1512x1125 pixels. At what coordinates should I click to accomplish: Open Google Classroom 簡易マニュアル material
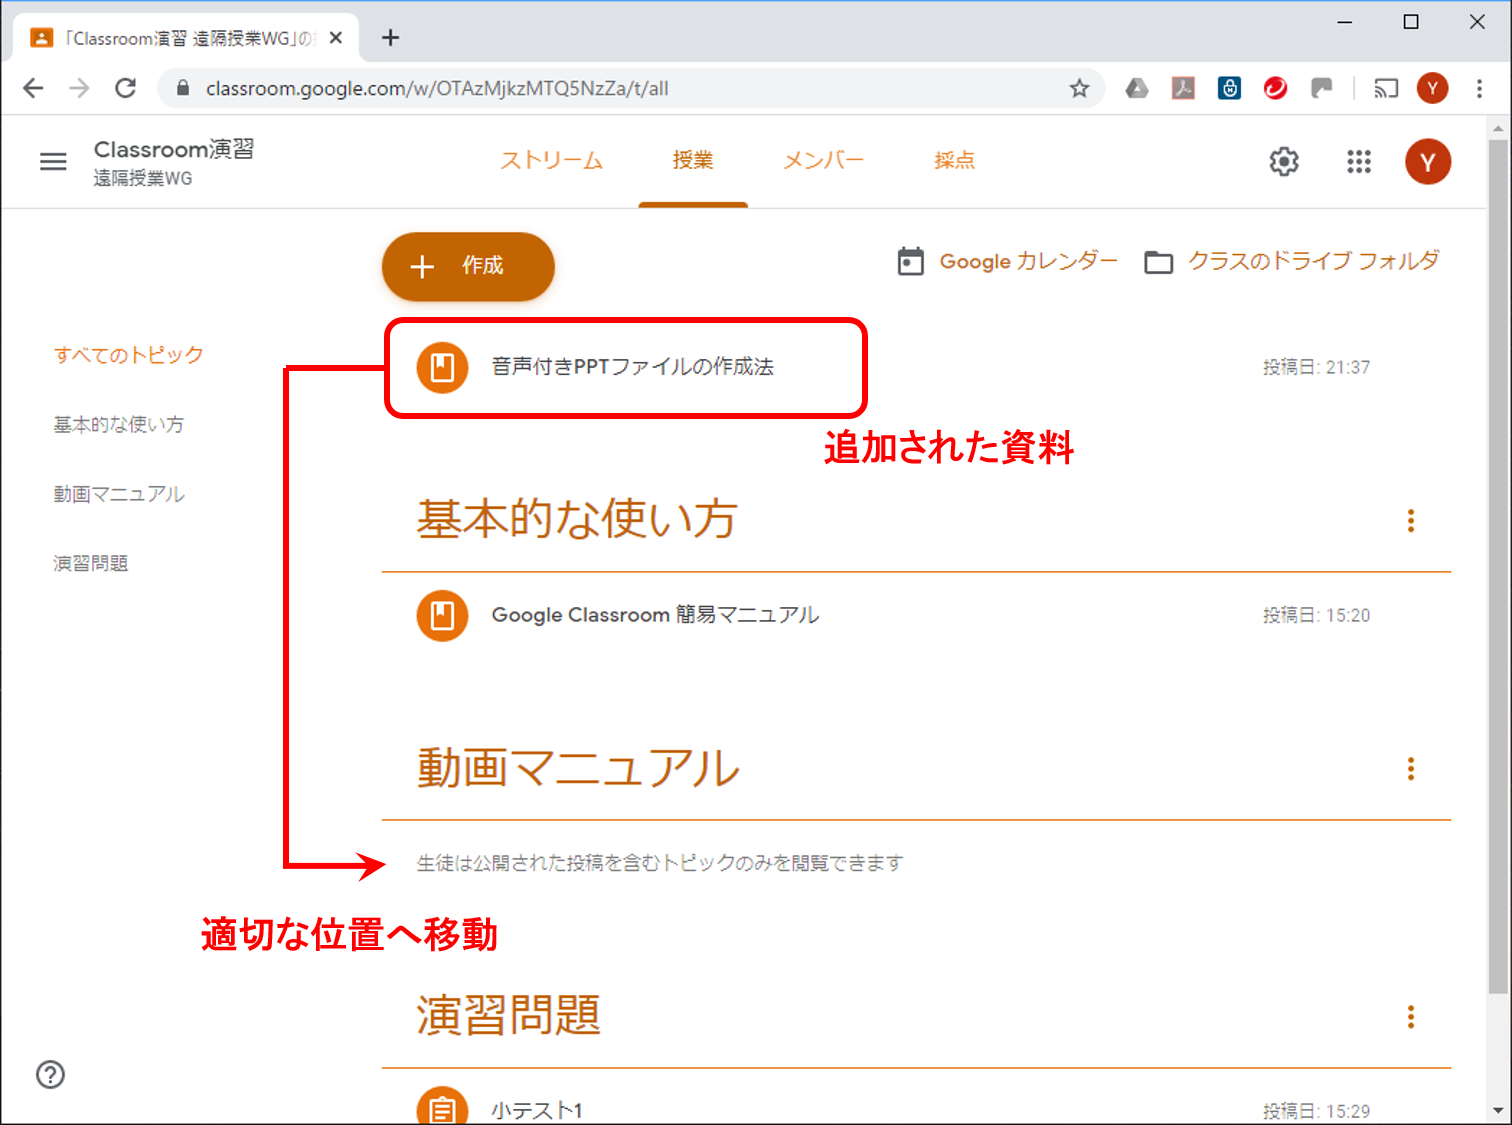655,614
